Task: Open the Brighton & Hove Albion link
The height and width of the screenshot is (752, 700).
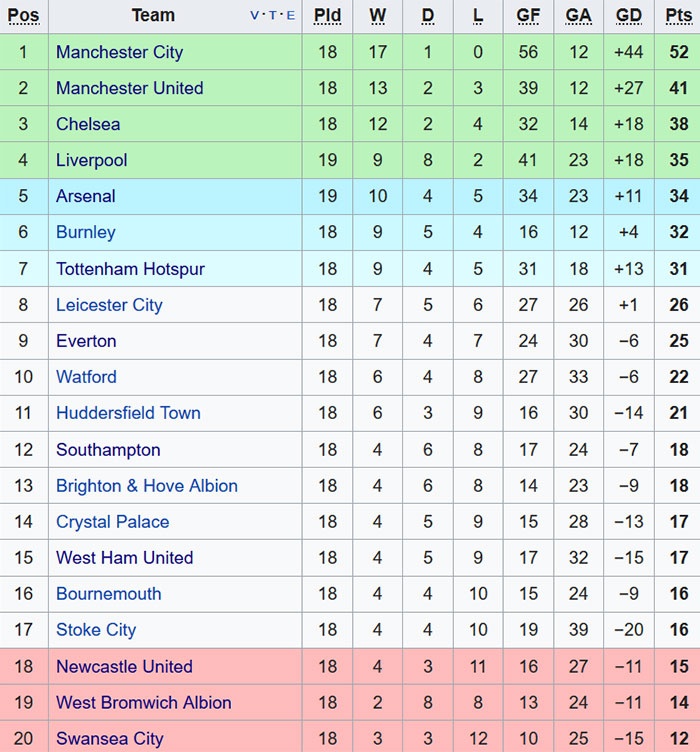Action: coord(146,486)
